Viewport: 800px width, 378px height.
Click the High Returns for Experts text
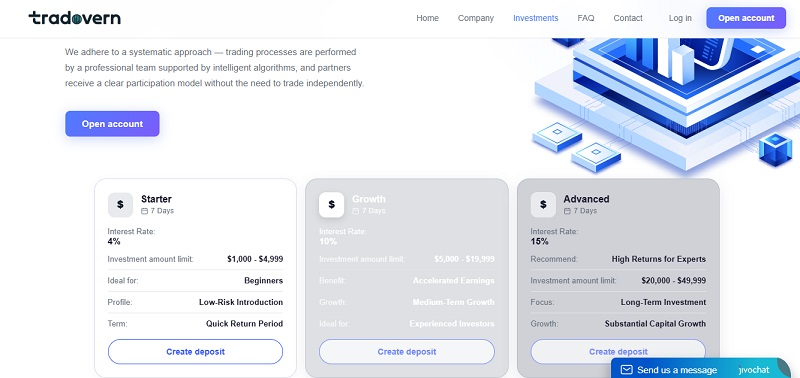[x=659, y=259]
